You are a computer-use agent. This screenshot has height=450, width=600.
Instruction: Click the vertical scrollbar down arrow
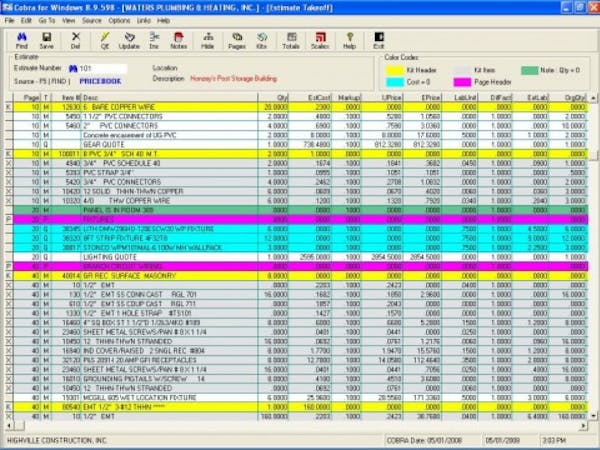[x=593, y=416]
